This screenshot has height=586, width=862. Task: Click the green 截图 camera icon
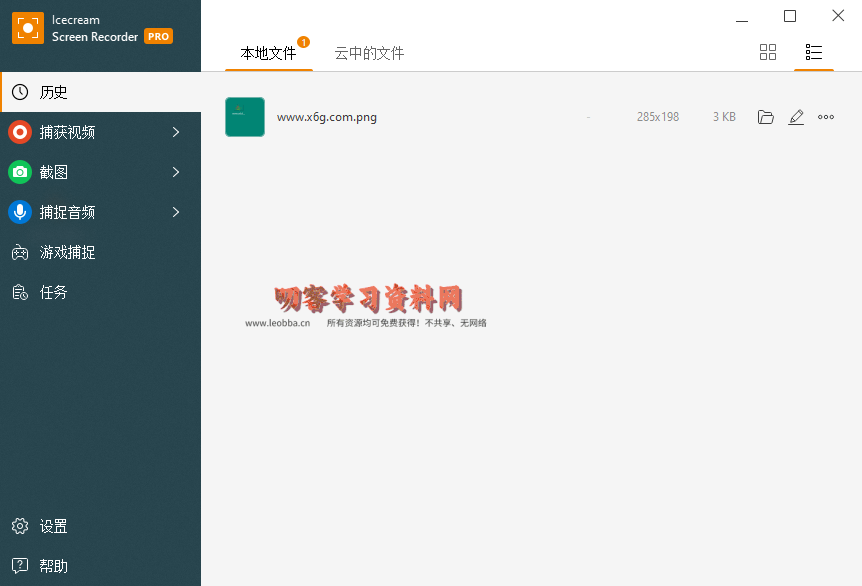(x=20, y=172)
